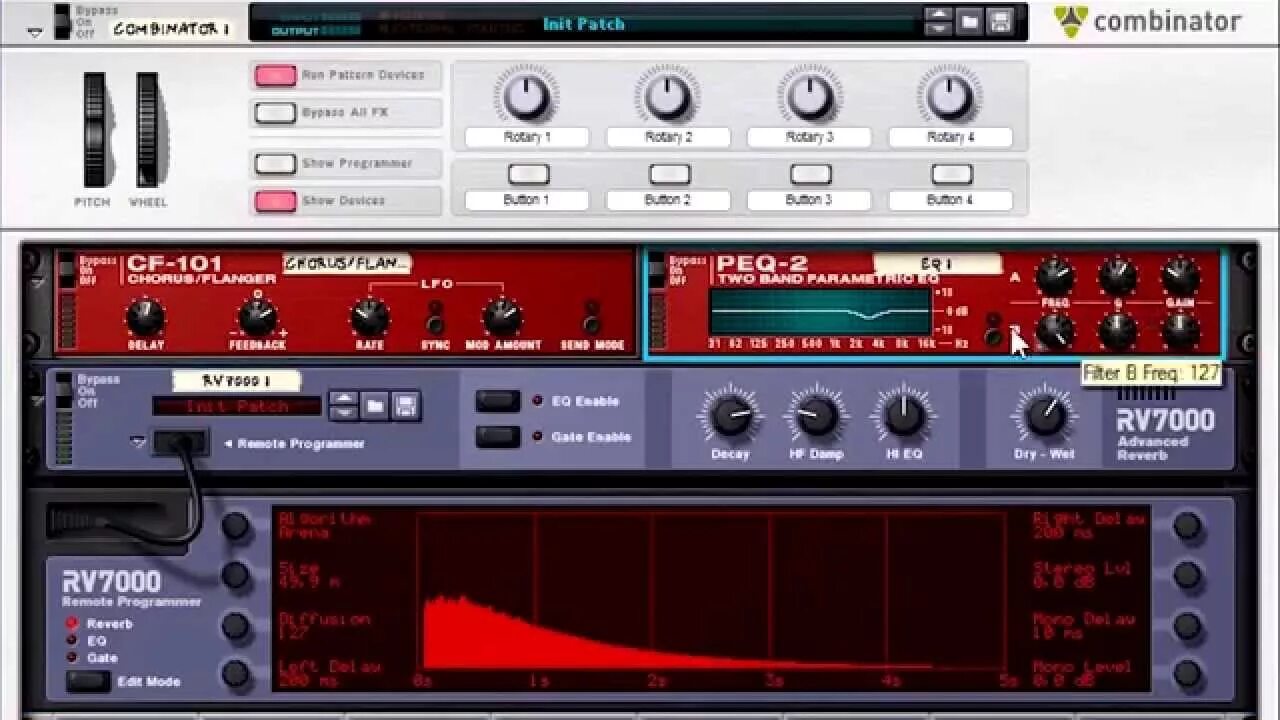The height and width of the screenshot is (720, 1280).
Task: Browse RV7000 patches with the folder icon
Action: click(374, 405)
